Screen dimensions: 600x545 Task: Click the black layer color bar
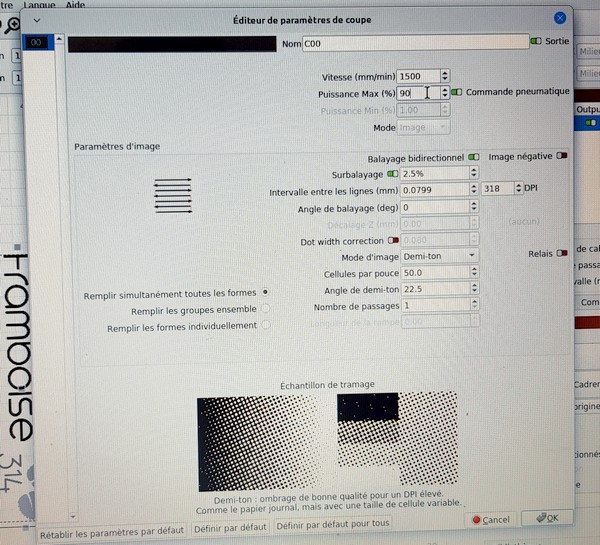tap(172, 44)
